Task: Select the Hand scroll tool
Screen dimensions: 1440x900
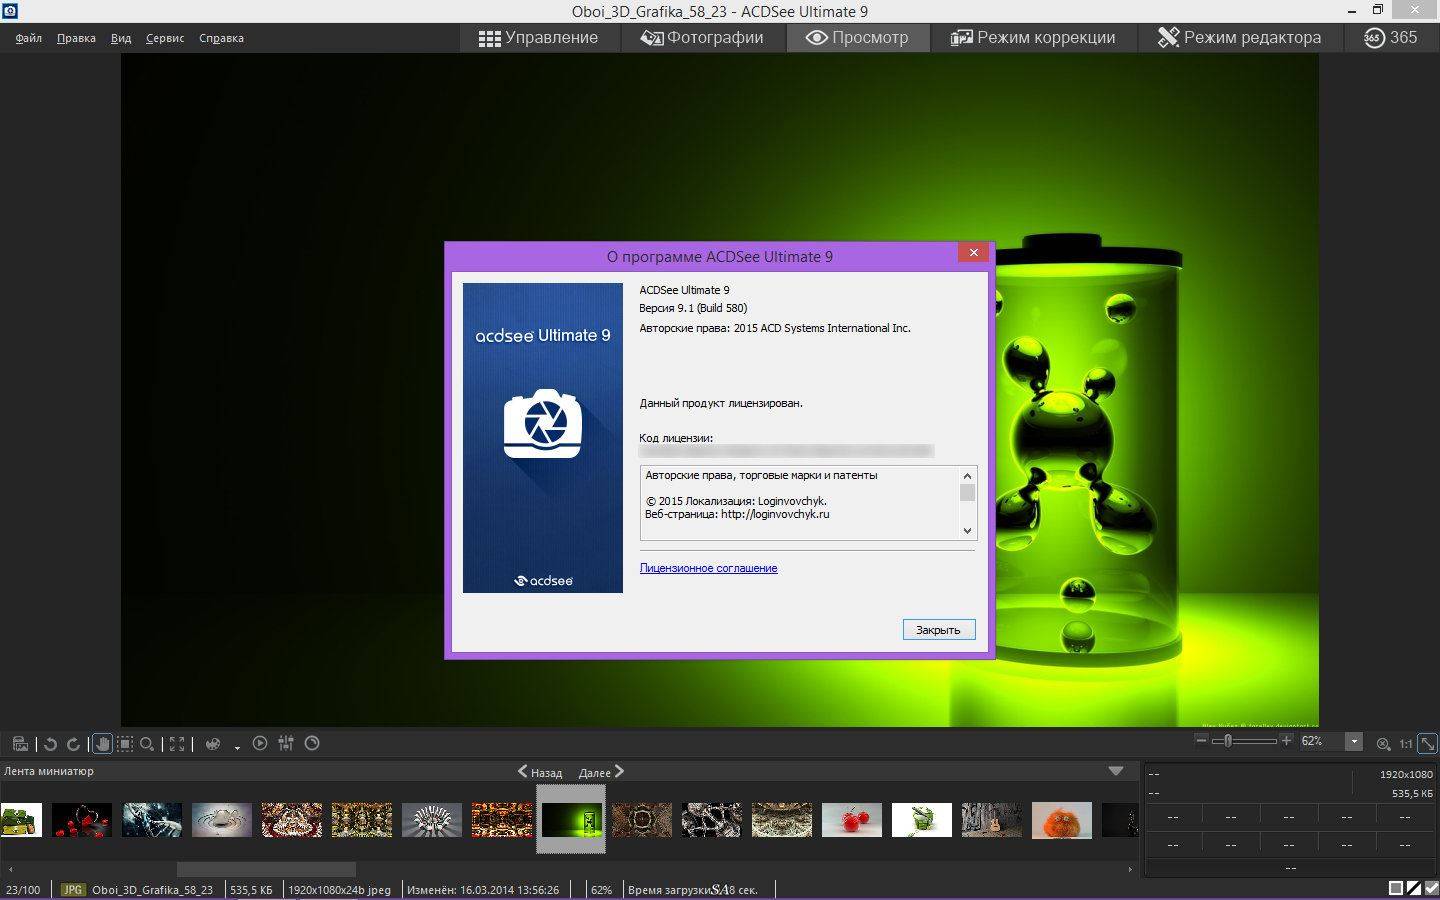Action: point(101,743)
